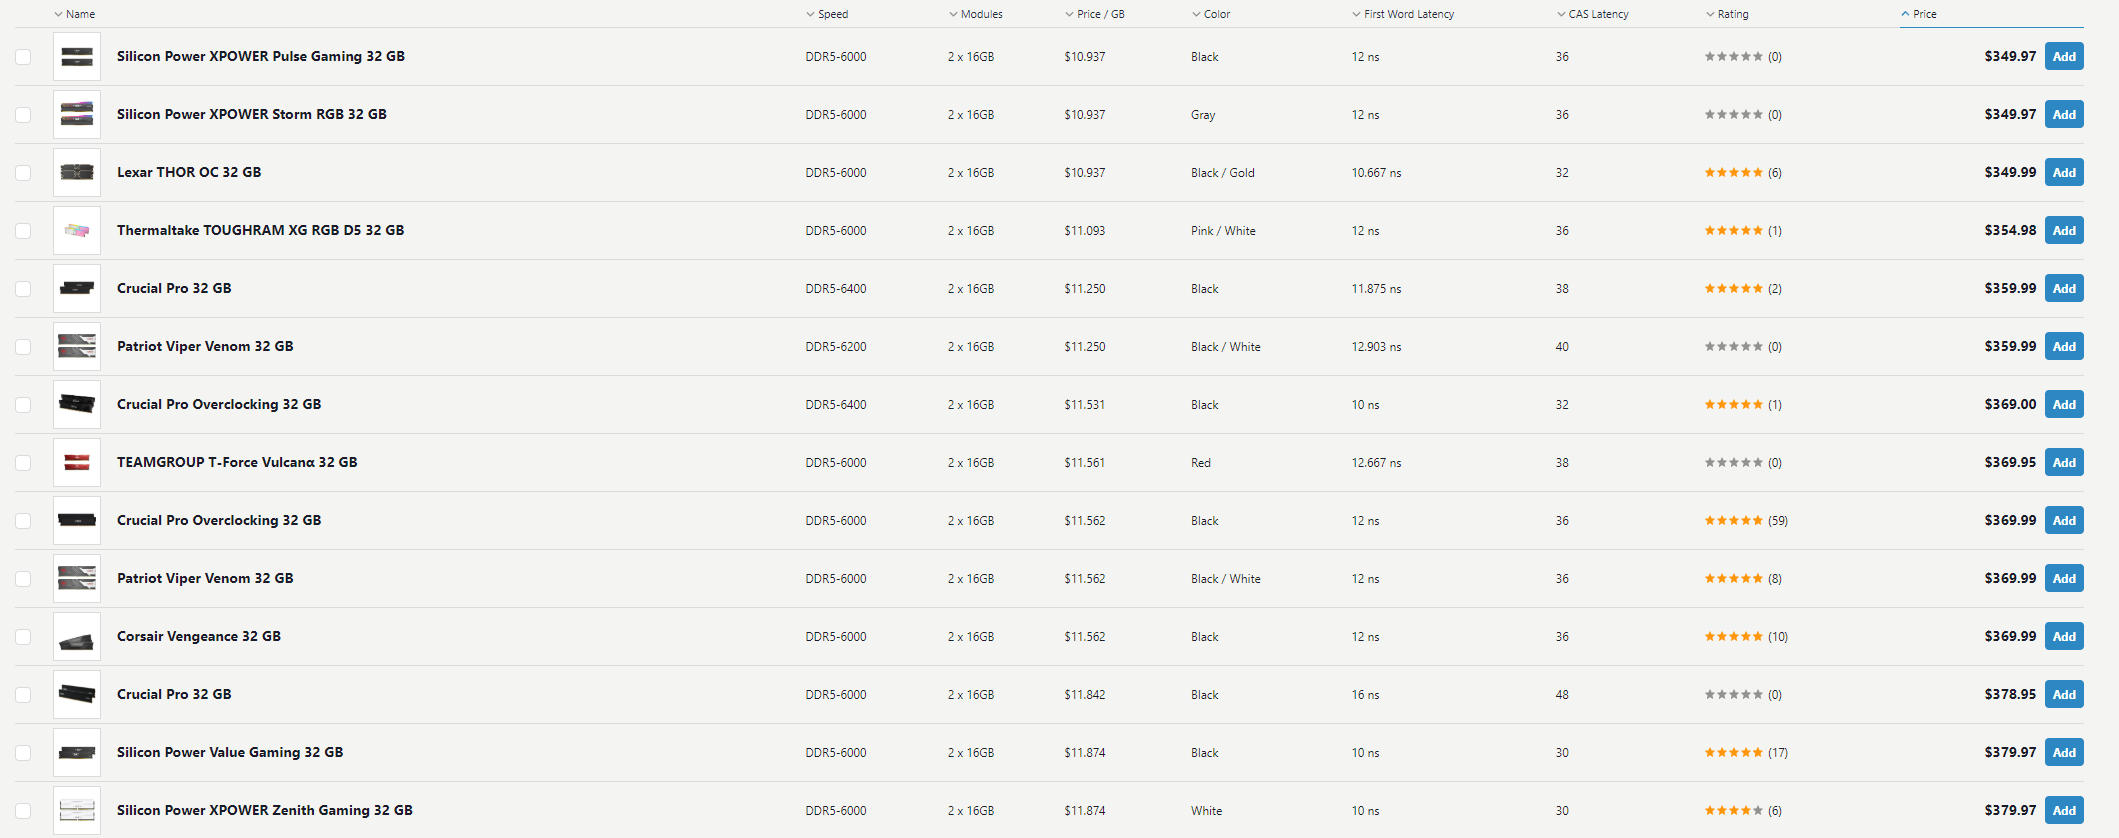Click Add for Silicon Power Value Gaming

[2064, 752]
